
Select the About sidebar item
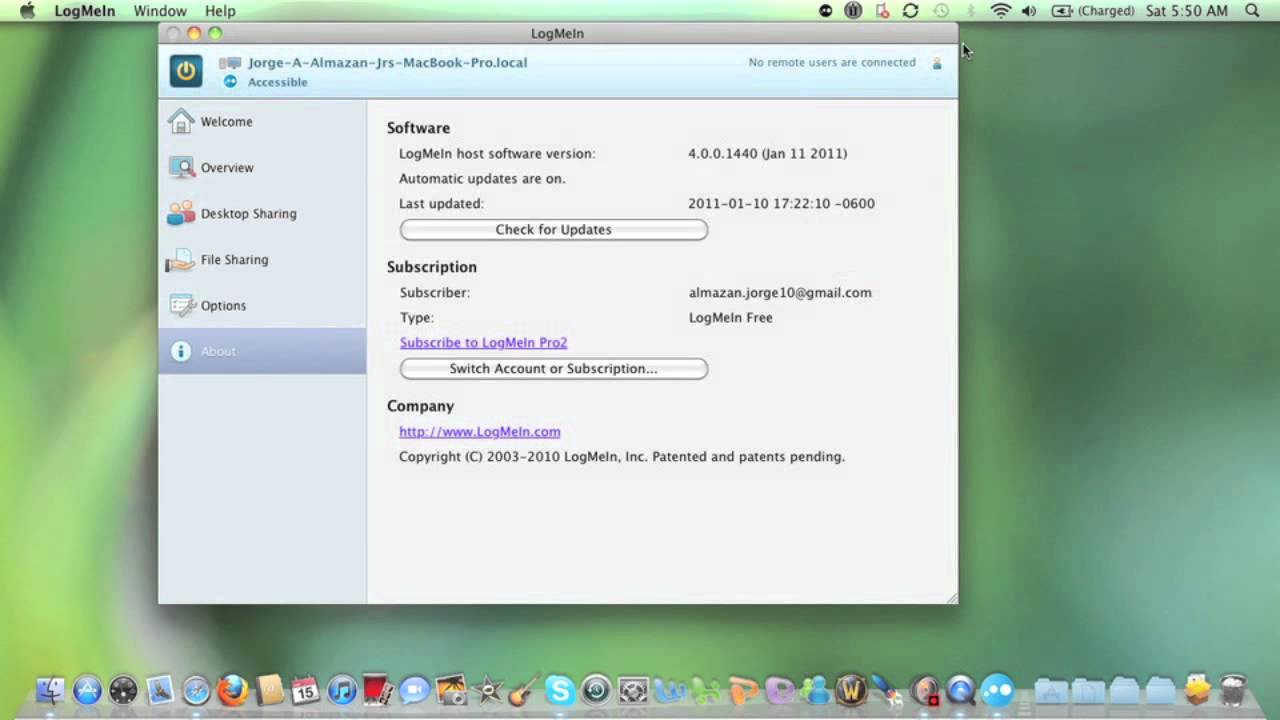(x=262, y=351)
